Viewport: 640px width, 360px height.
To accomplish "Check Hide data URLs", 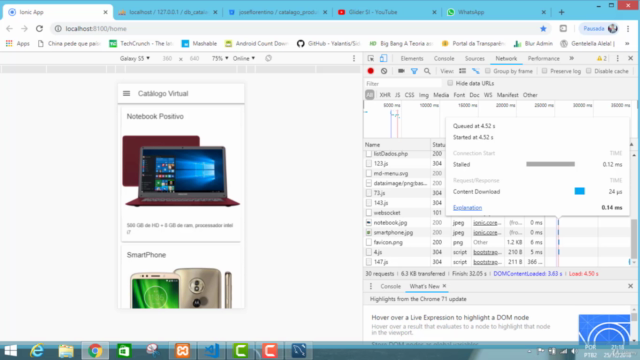I will (x=450, y=83).
